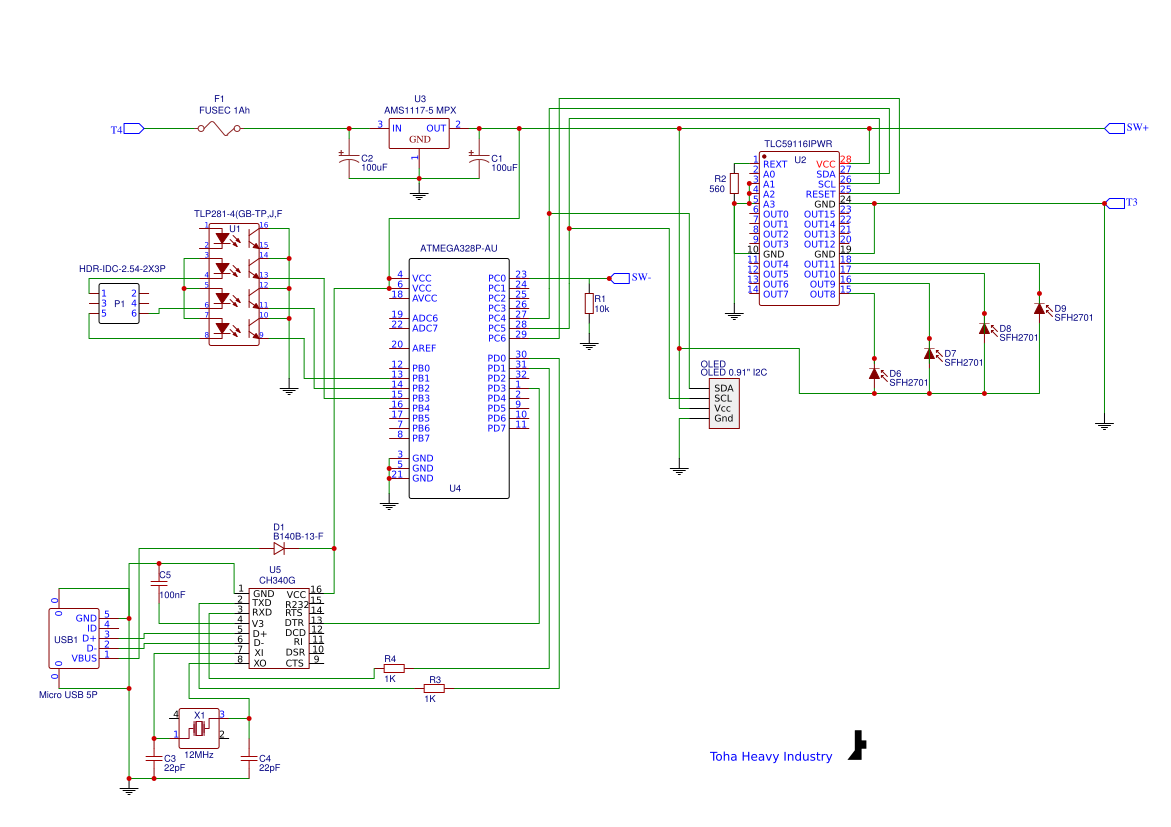This screenshot has height=827, width=1171.
Task: Click the X1 12MHz crystal symbol
Action: pyautogui.click(x=199, y=727)
